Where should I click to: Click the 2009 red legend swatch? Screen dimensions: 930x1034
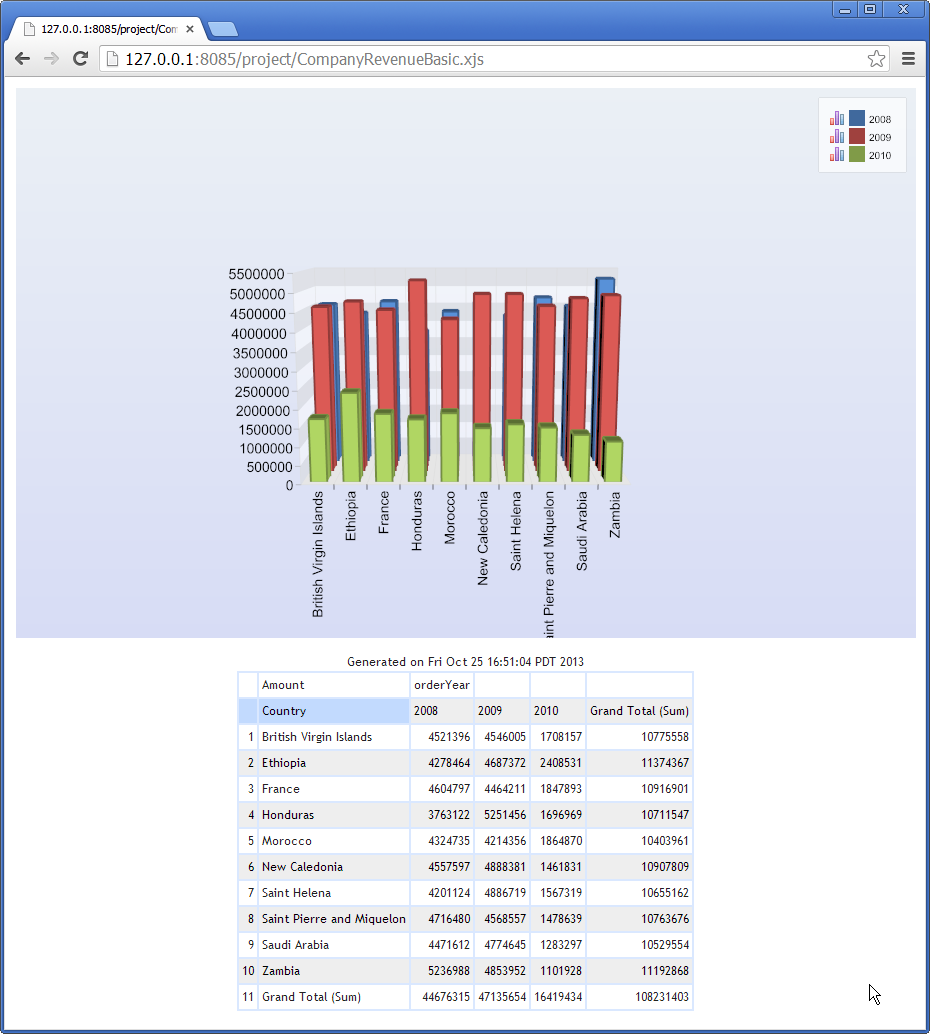tap(857, 137)
